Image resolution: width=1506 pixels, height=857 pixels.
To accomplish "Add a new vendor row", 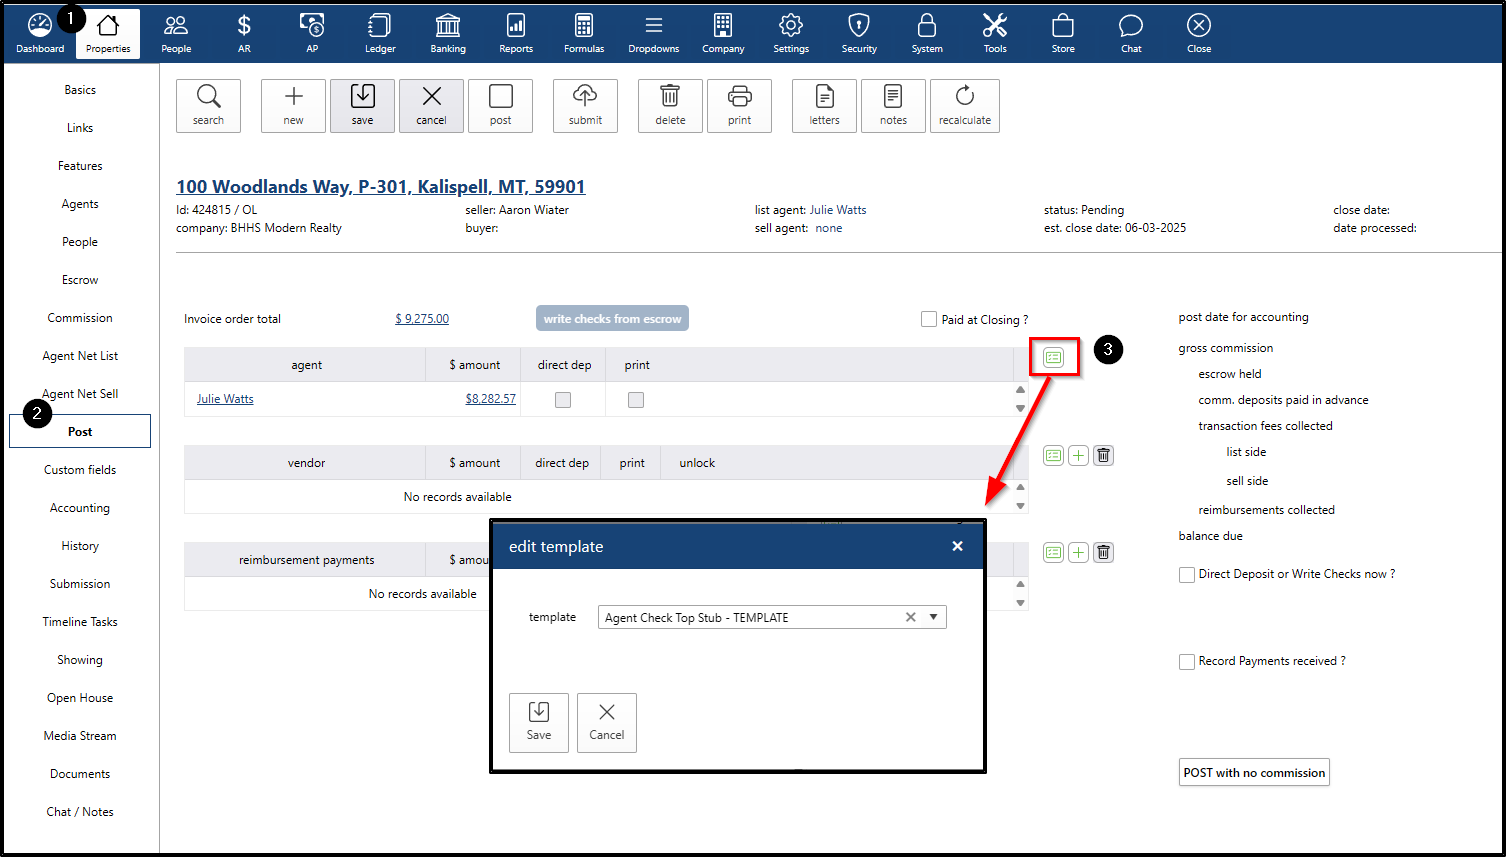I will [x=1078, y=455].
